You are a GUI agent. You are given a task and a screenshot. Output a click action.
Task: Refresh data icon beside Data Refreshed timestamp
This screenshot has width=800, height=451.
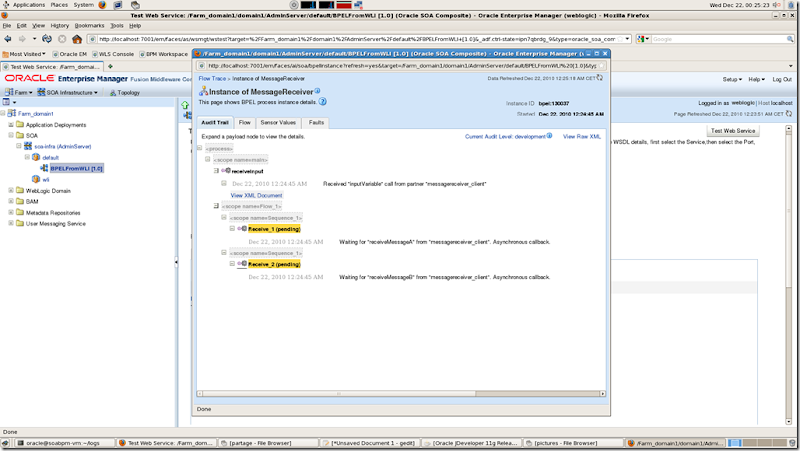click(599, 78)
